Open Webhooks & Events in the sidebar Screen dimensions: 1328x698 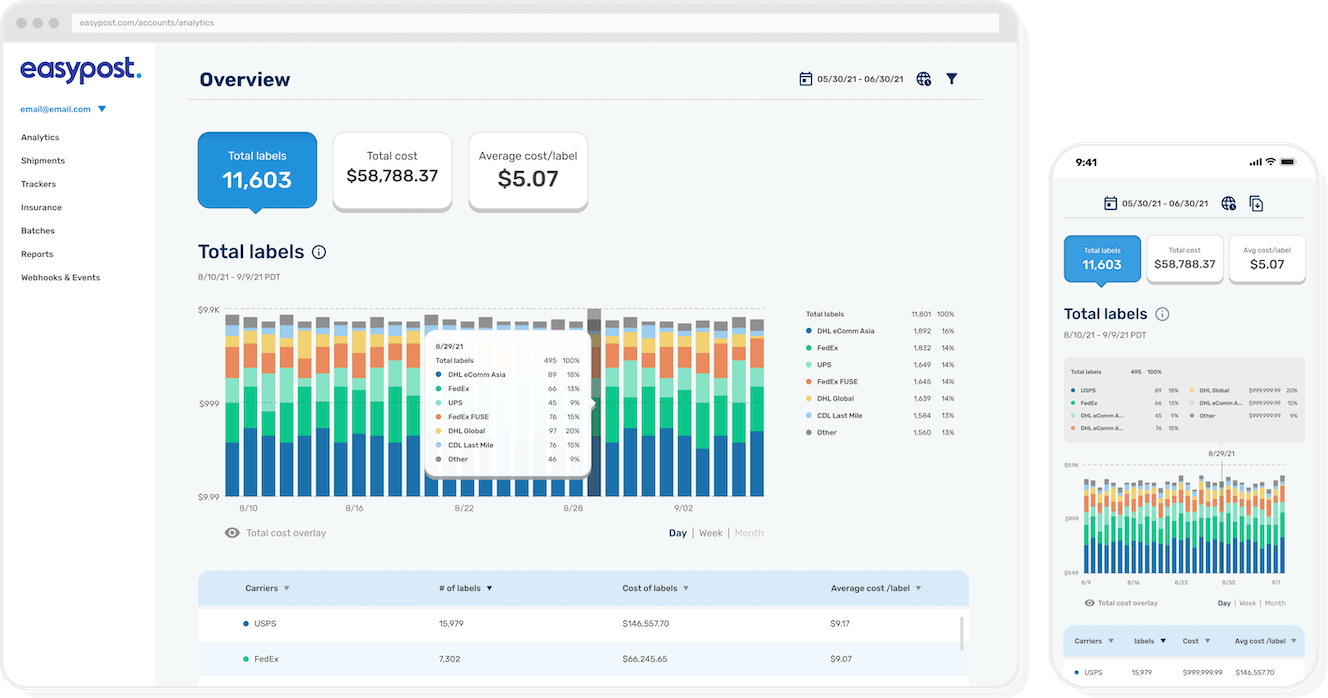click(61, 278)
